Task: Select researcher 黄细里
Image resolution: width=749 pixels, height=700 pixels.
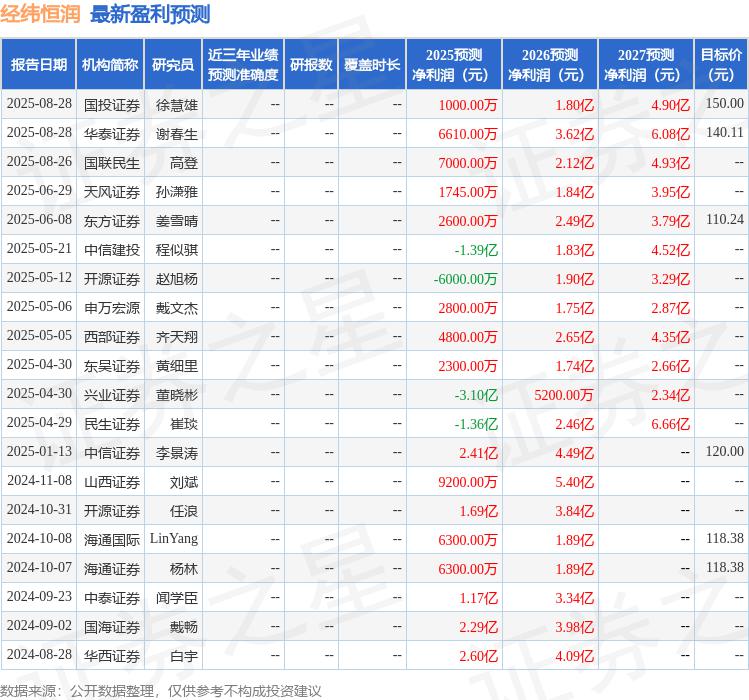Action: pos(177,366)
